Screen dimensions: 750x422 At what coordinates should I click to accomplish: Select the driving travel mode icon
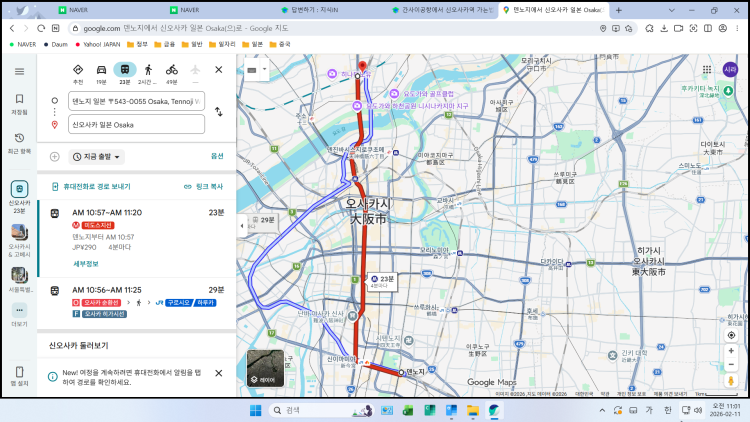pyautogui.click(x=101, y=69)
